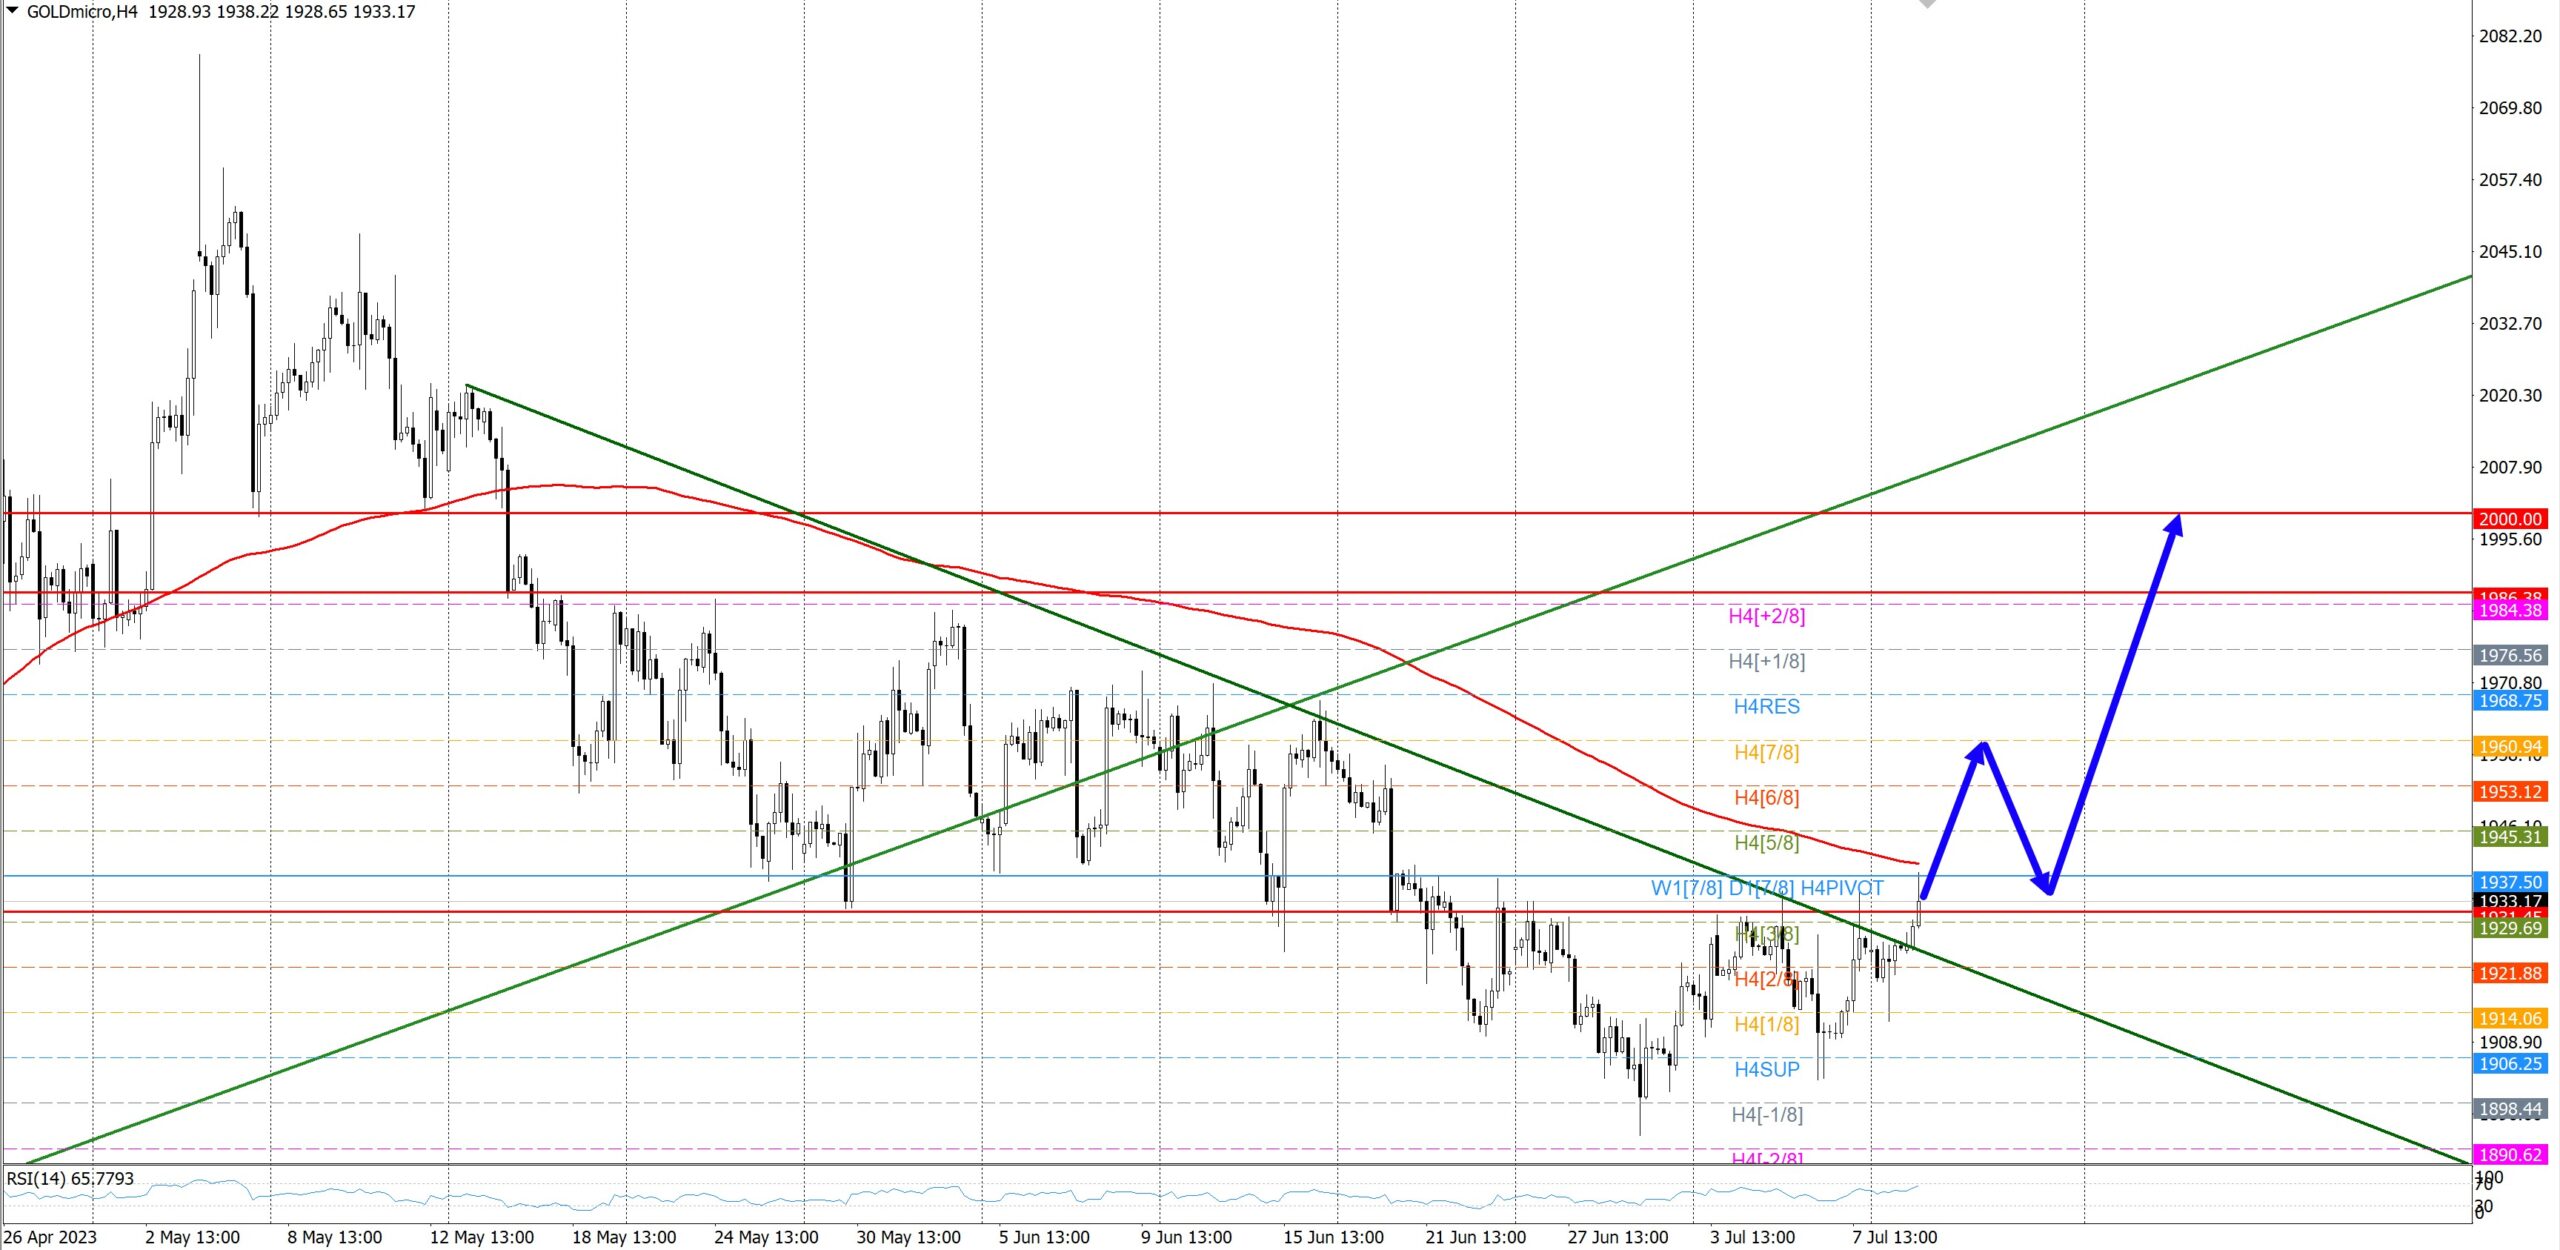Image resolution: width=2560 pixels, height=1250 pixels.
Task: Click the 2 May 13:00 time axis label
Action: point(192,1237)
